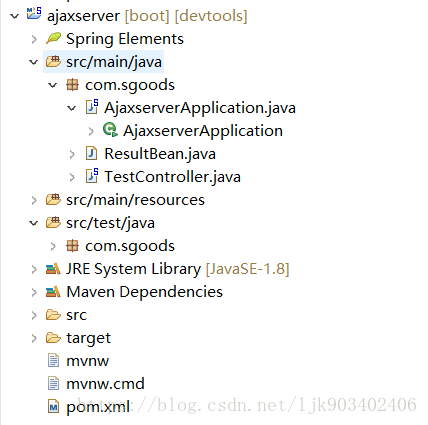Click the JRE System Library books icon
The width and height of the screenshot is (428, 425).
tap(53, 269)
